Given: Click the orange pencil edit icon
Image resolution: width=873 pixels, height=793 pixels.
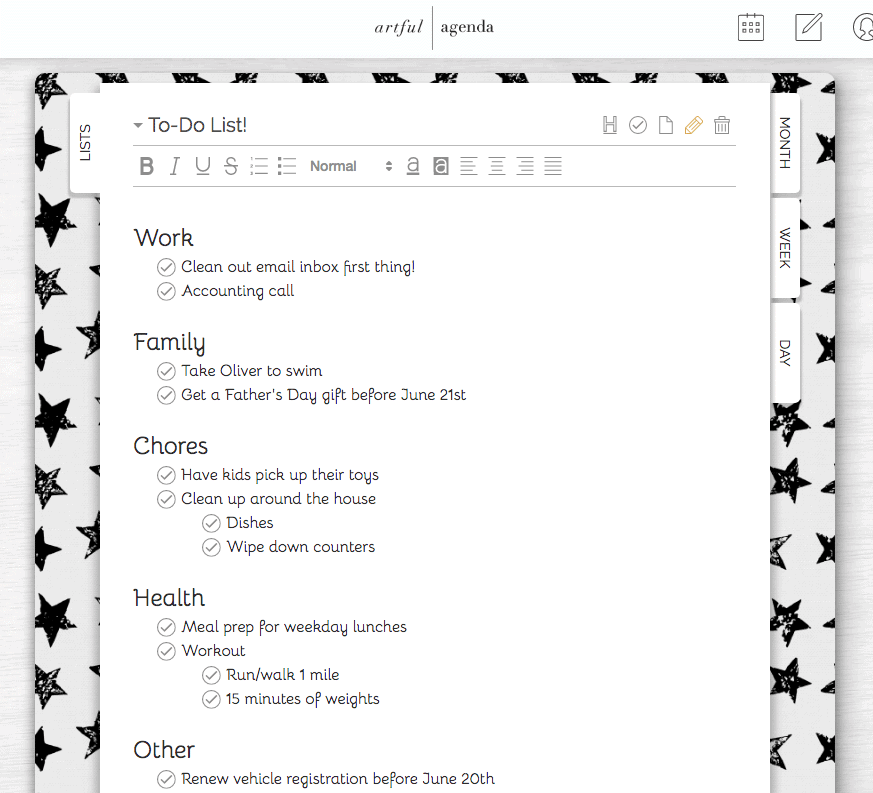Looking at the screenshot, I should point(693,125).
